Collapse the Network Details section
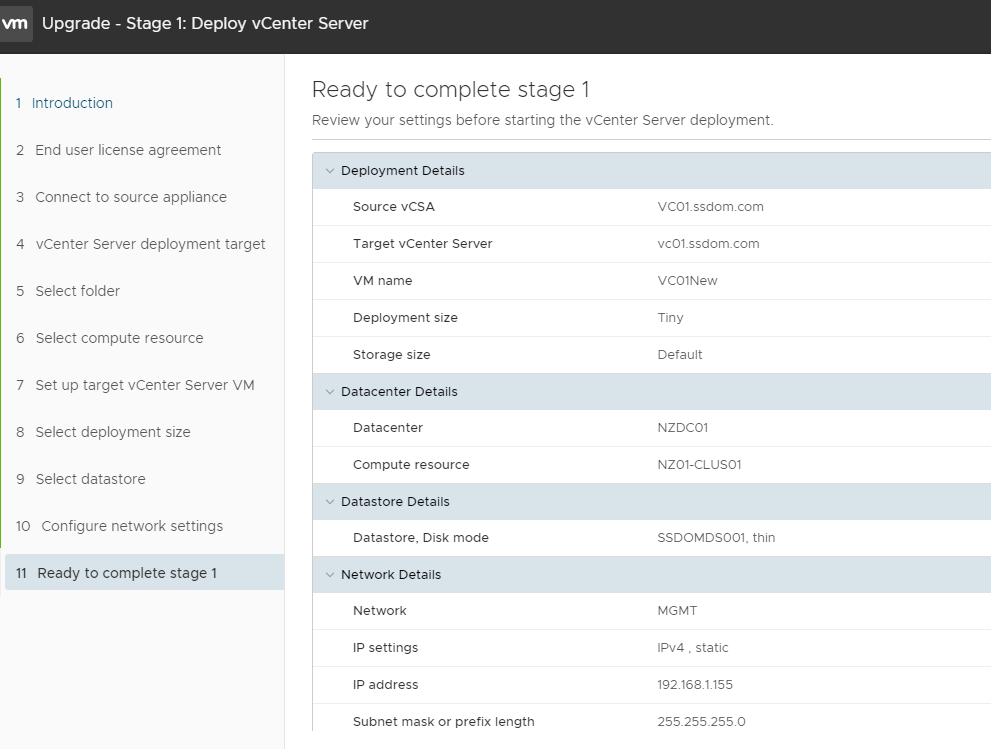The width and height of the screenshot is (991, 749). click(329, 575)
